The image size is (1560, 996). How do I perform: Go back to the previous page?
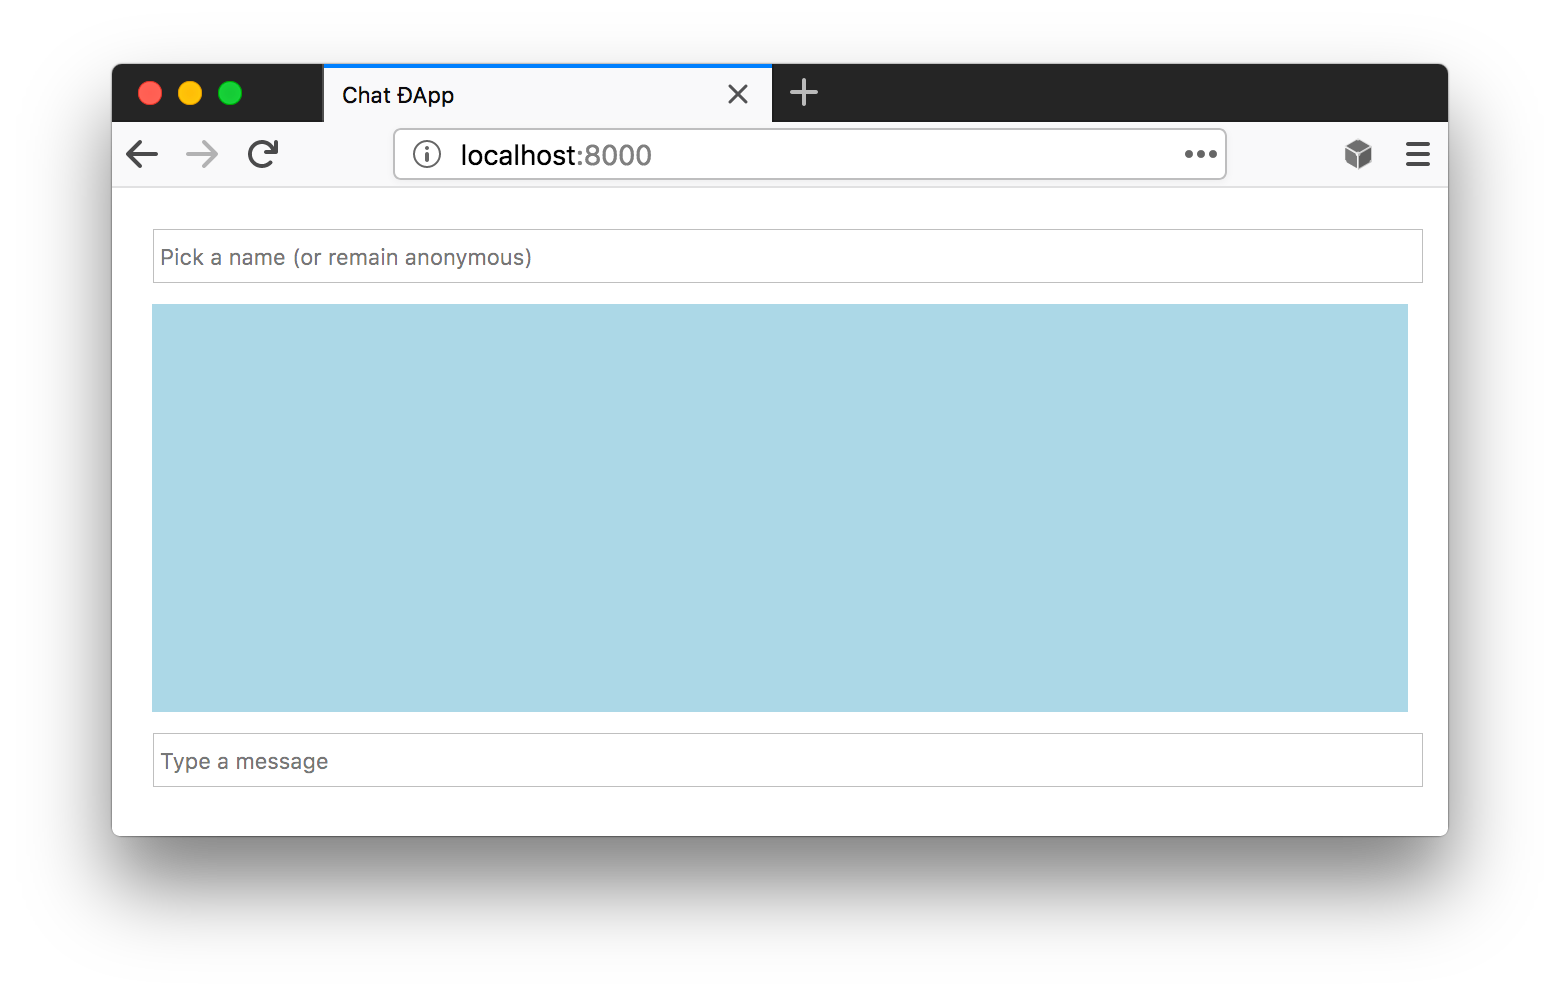click(x=142, y=154)
